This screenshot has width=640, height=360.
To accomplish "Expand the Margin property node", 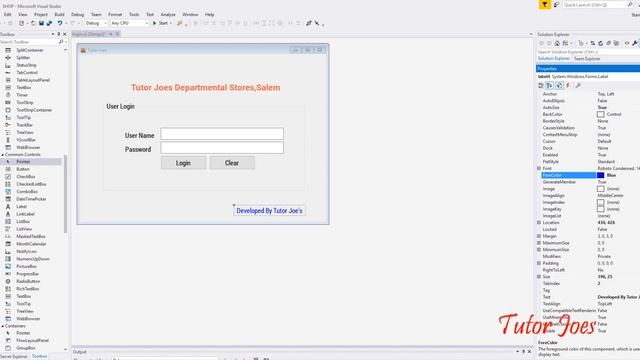I will [539, 236].
